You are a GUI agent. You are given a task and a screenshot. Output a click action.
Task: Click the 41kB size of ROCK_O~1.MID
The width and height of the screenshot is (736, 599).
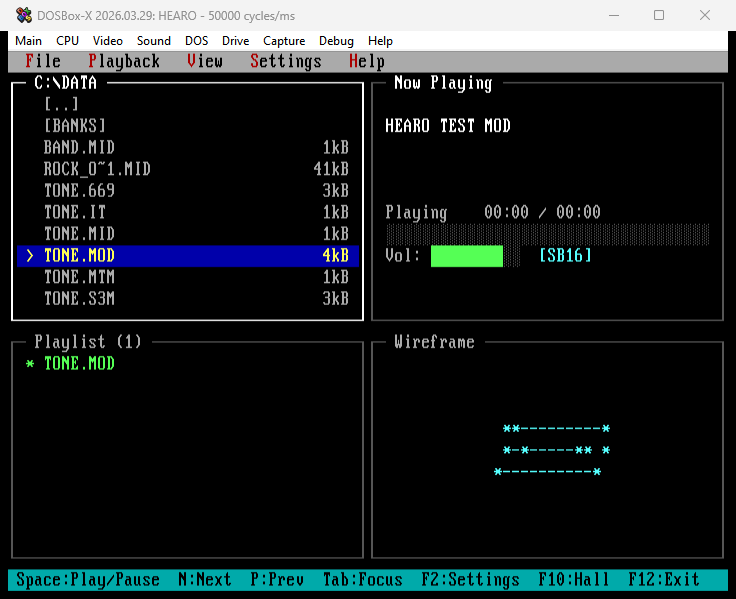pyautogui.click(x=331, y=169)
